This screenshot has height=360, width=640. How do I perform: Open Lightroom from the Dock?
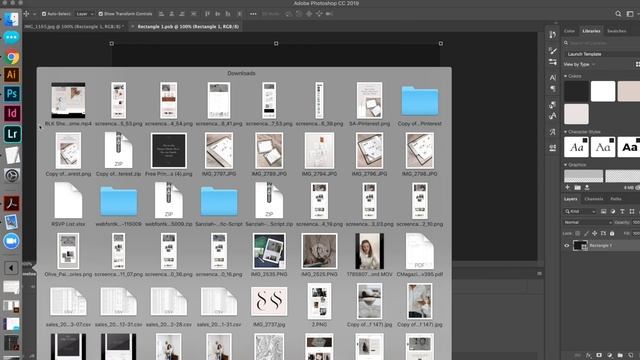pos(11,134)
